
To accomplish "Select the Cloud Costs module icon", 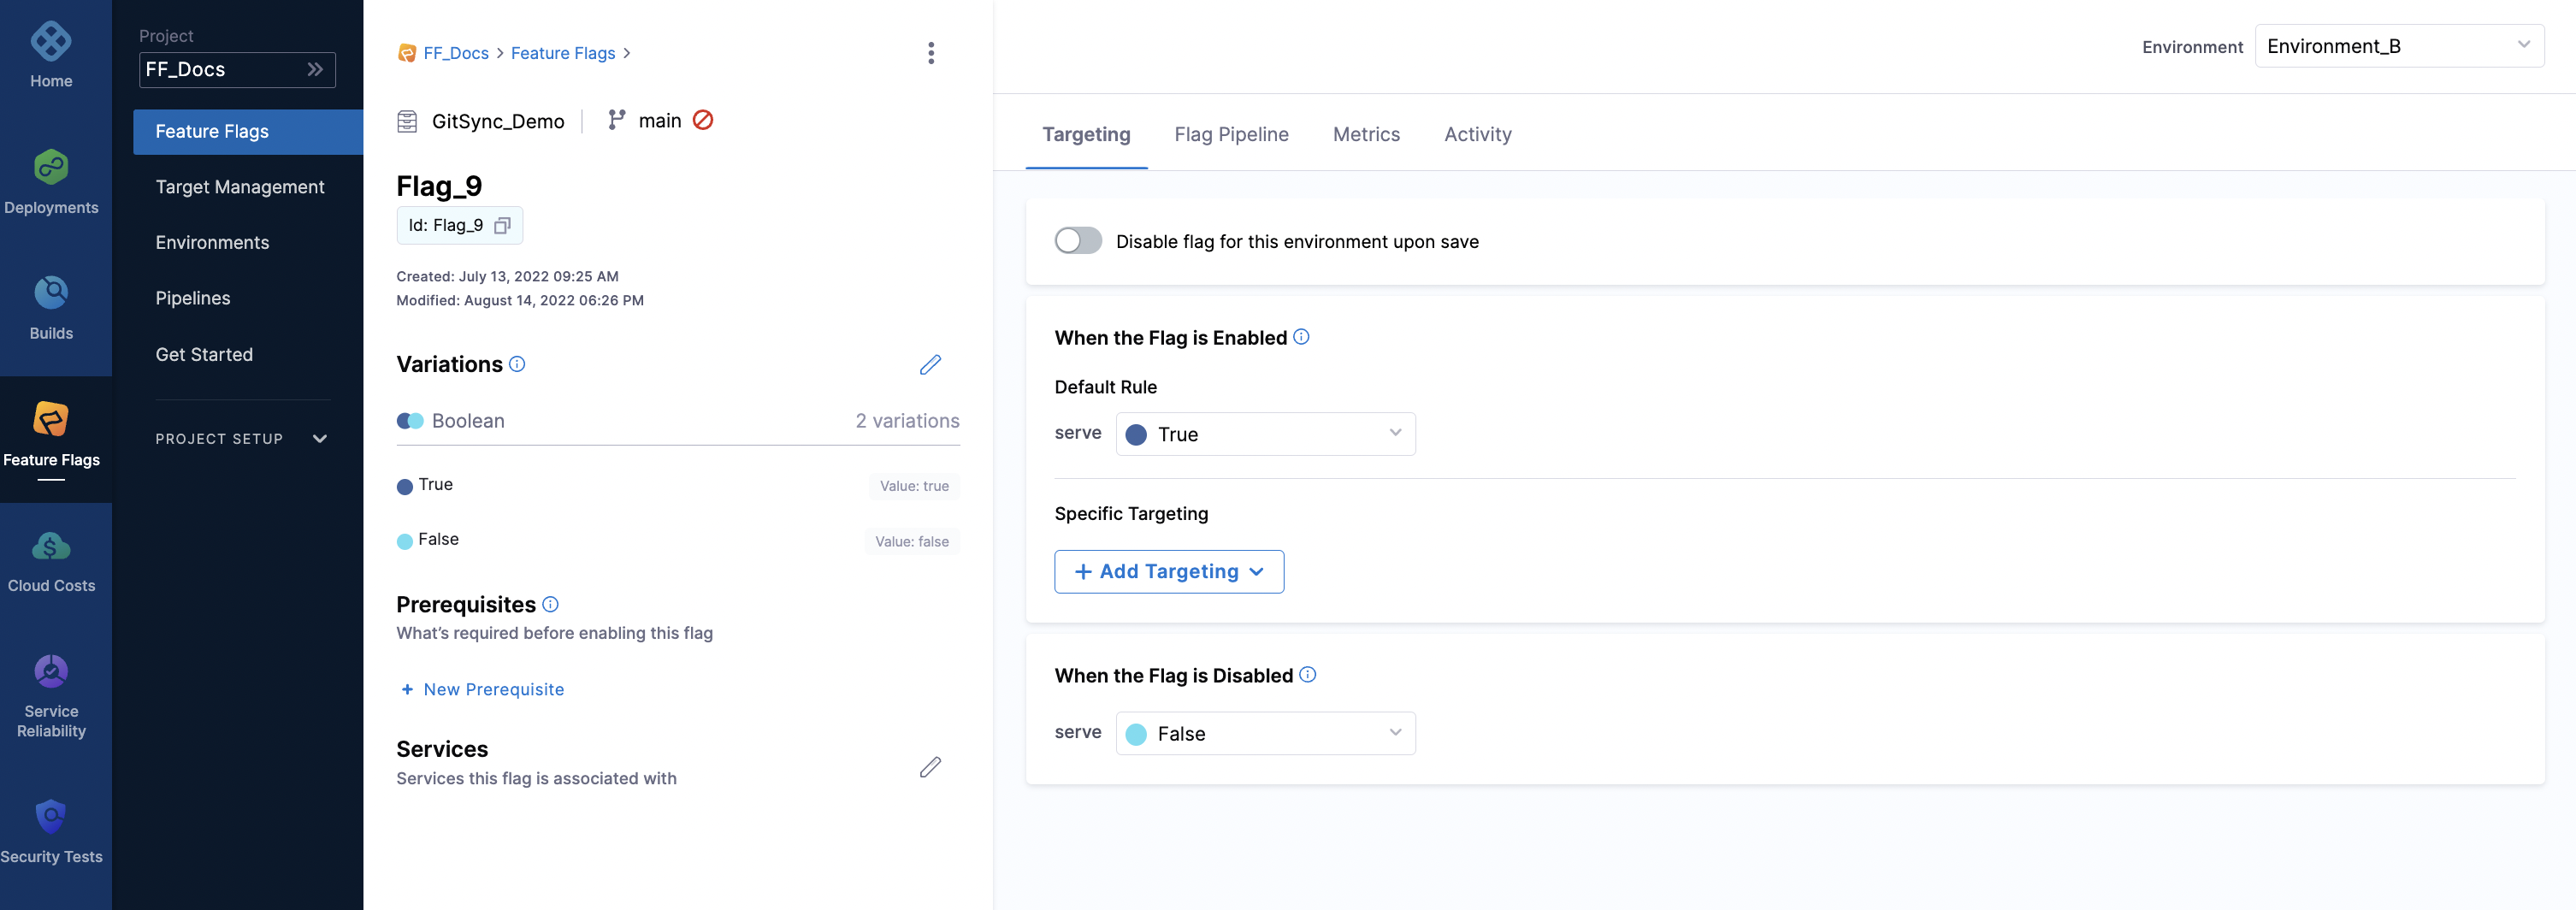I will click(50, 546).
